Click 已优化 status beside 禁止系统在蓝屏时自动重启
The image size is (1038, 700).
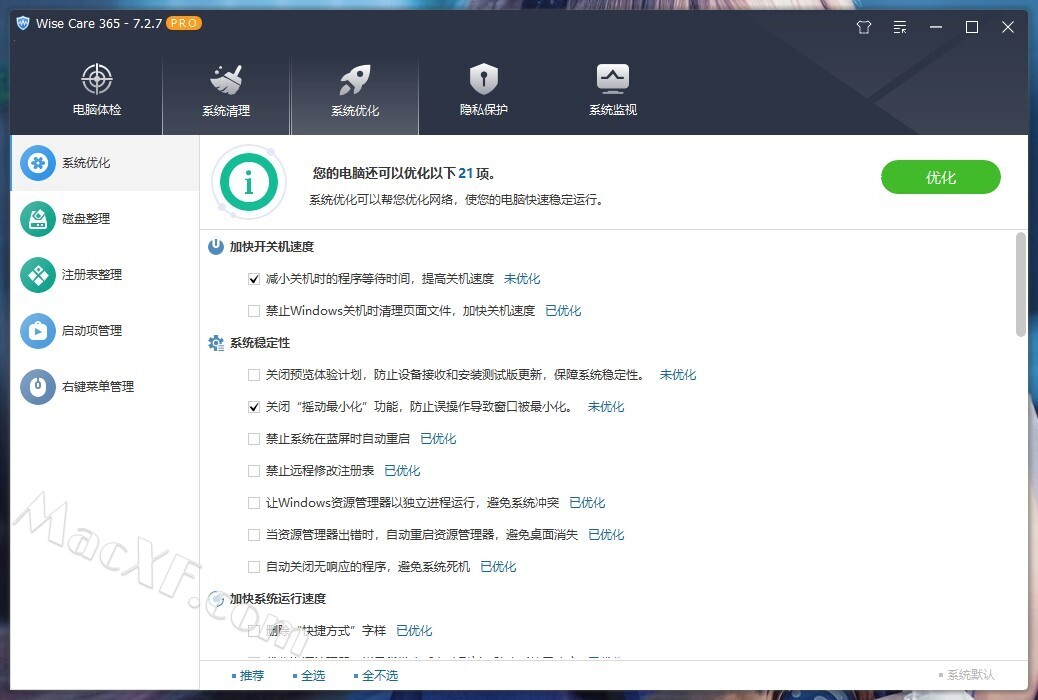[x=438, y=438]
